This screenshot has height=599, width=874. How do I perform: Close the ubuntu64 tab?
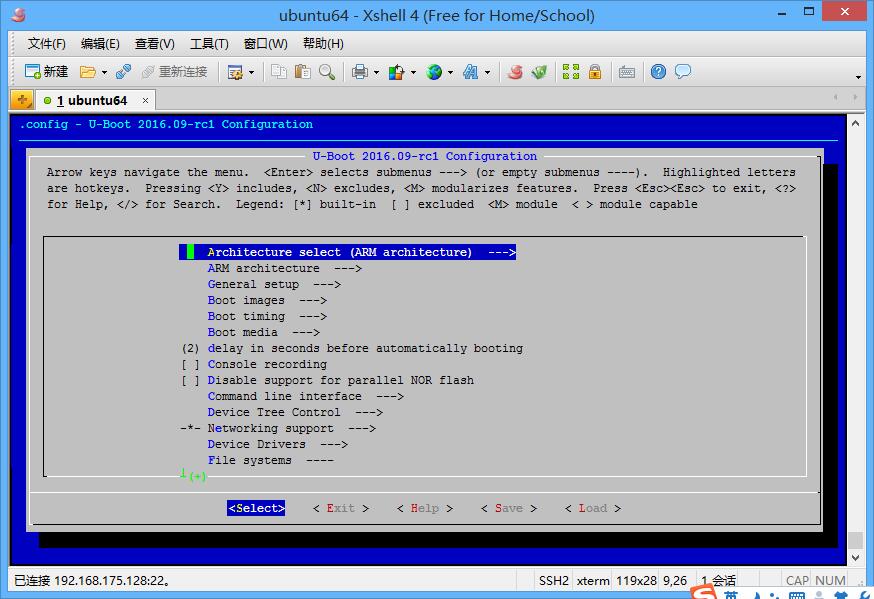pyautogui.click(x=145, y=100)
